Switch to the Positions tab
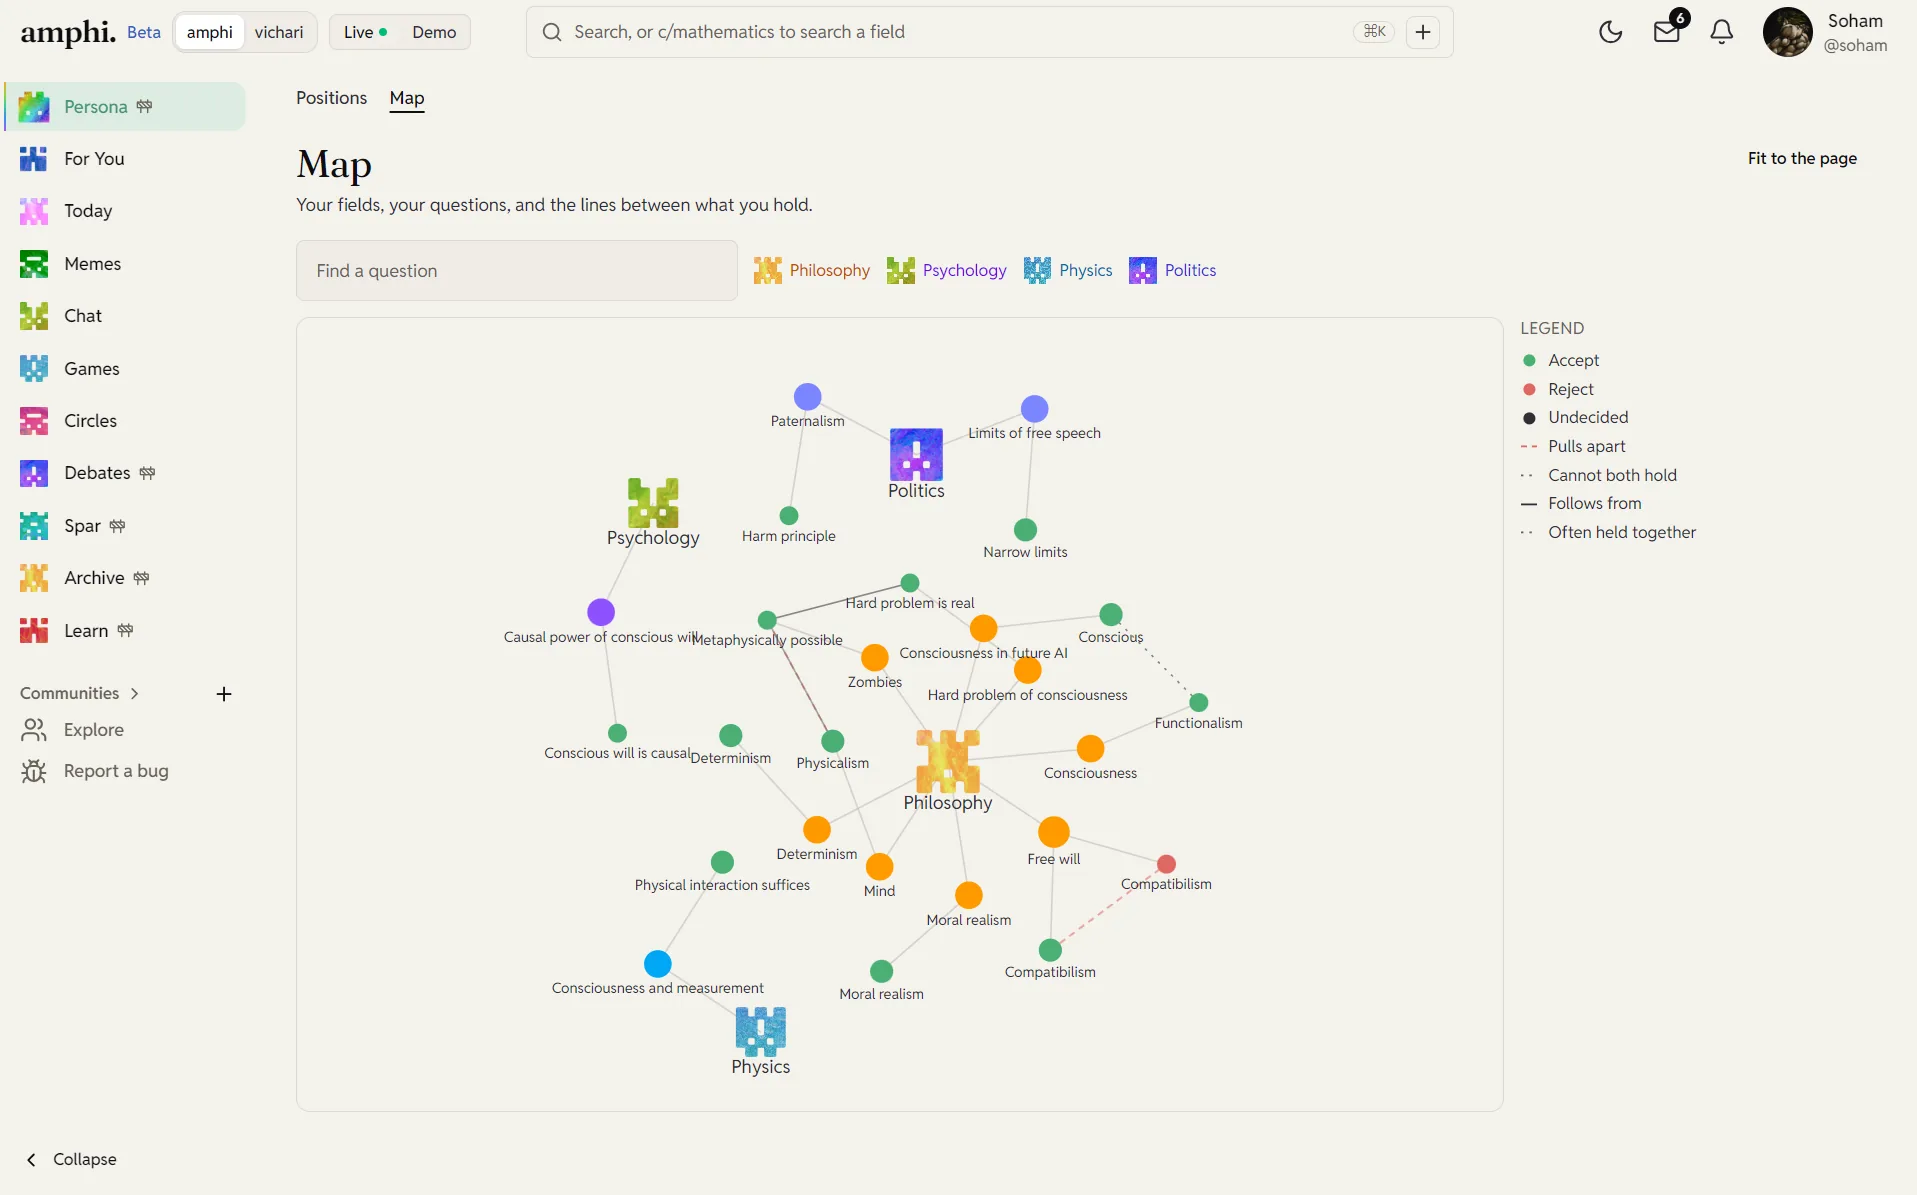 [x=331, y=98]
